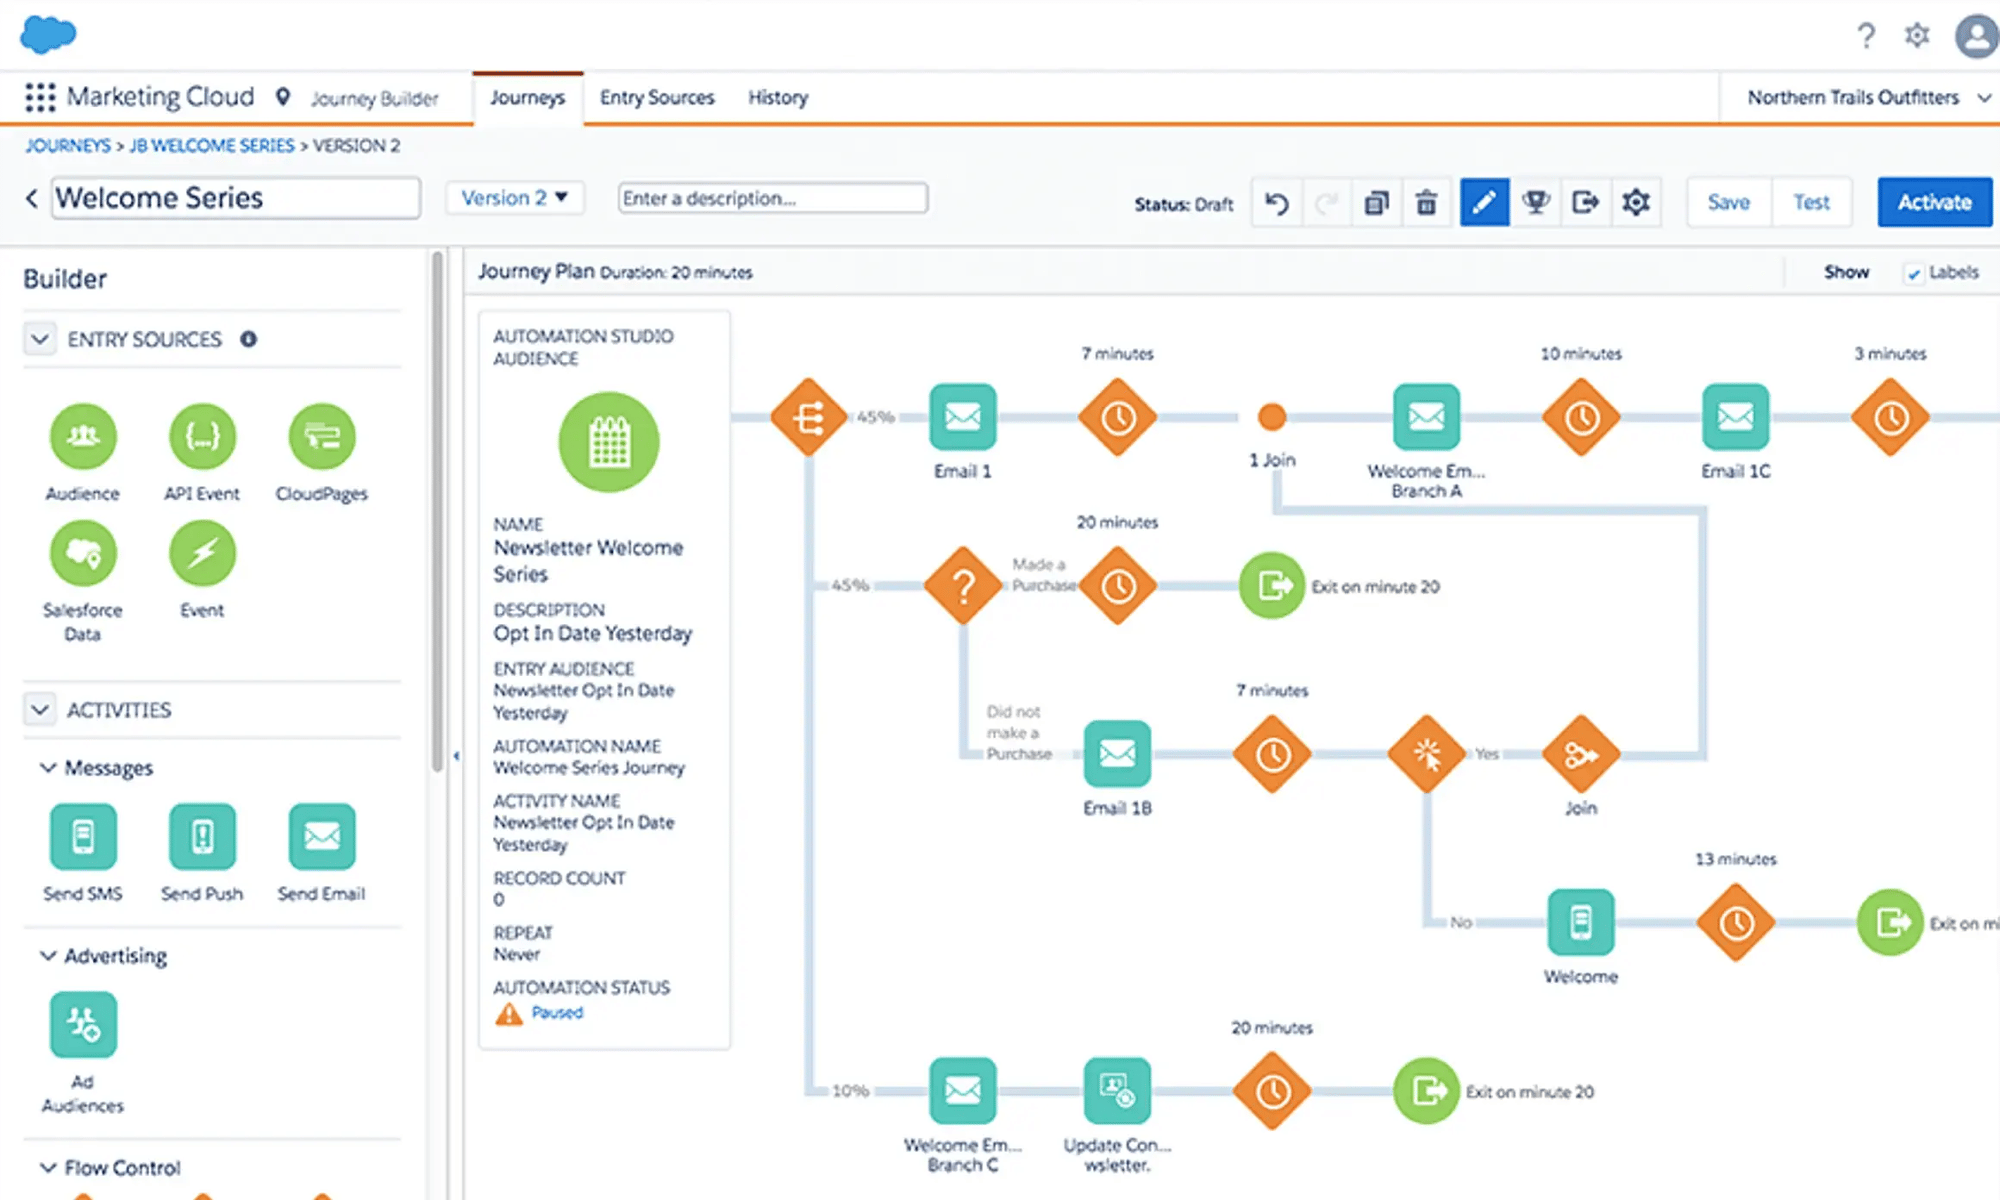The height and width of the screenshot is (1200, 2000).
Task: Click the copy journey icon
Action: coord(1377,203)
